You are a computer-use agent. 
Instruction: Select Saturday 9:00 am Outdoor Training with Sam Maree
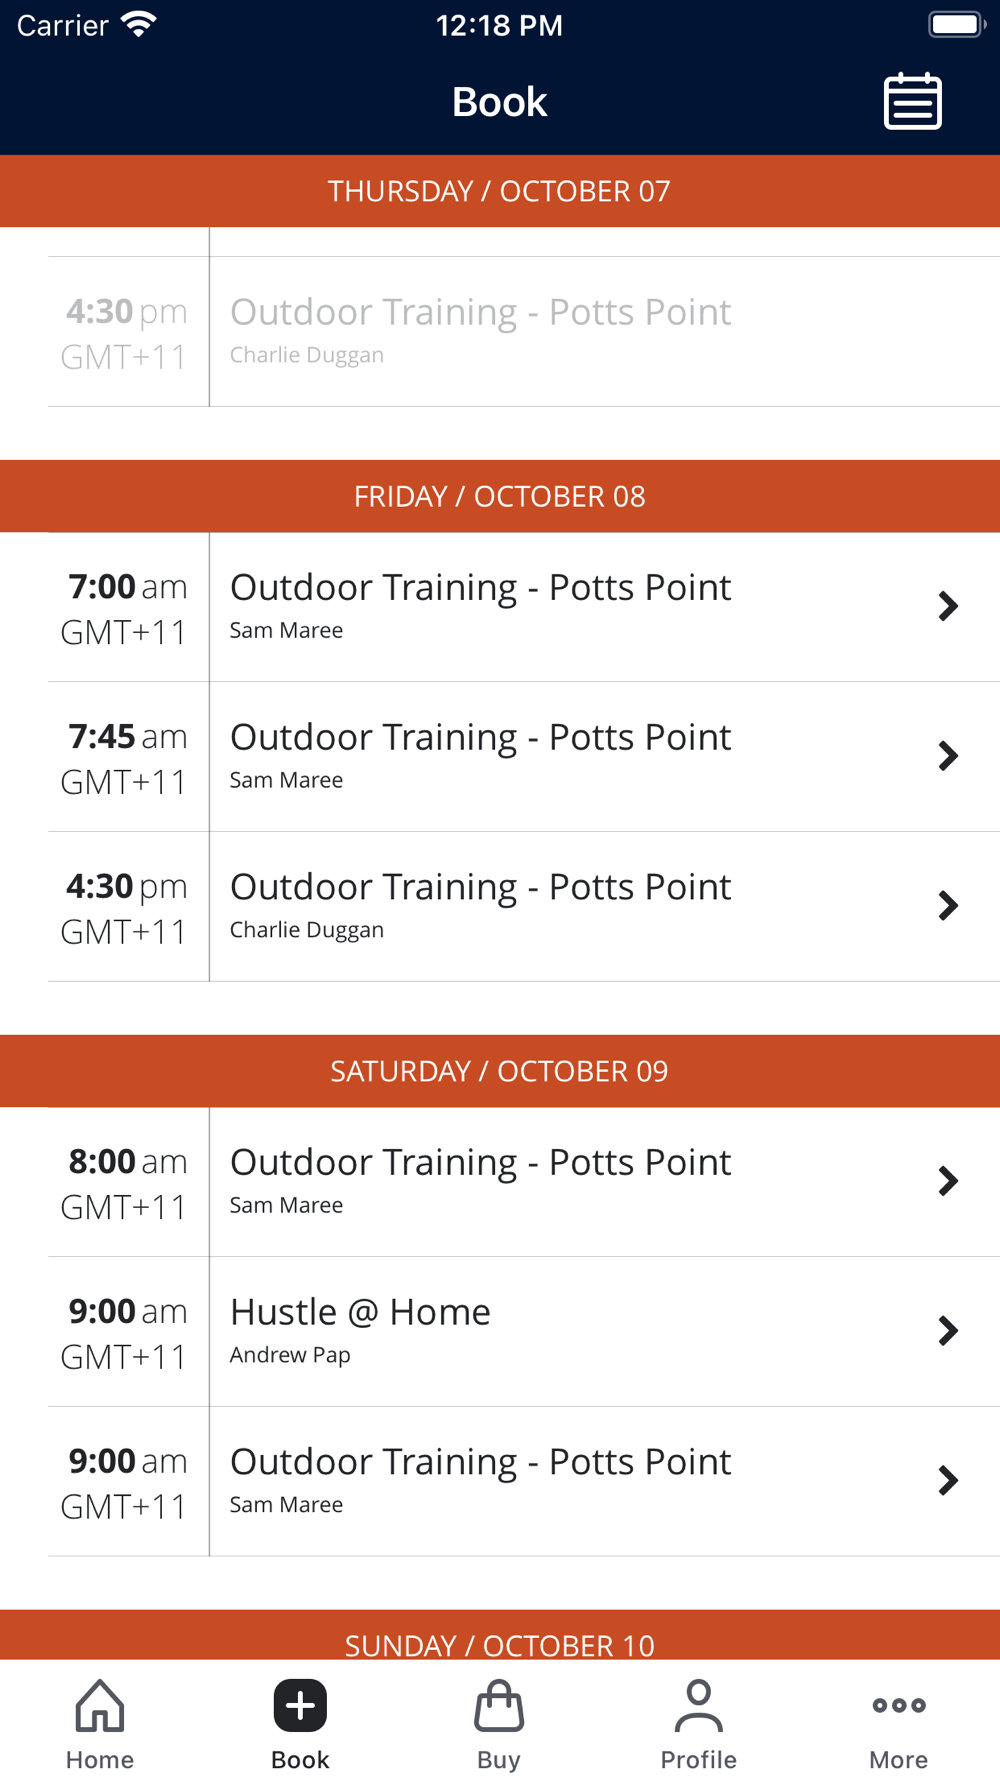(524, 1481)
